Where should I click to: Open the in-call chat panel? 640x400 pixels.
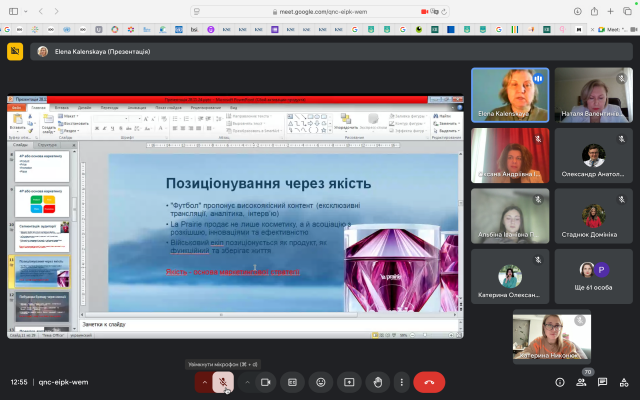coord(601,382)
